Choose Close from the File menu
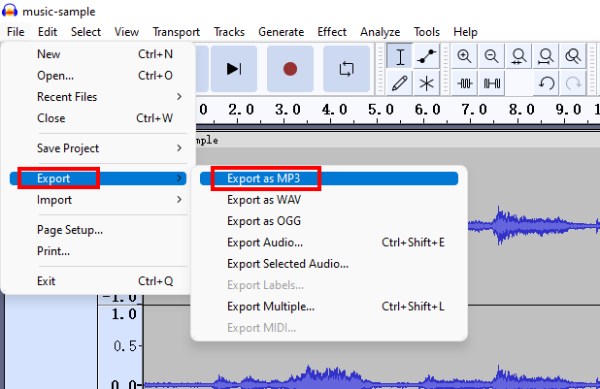This screenshot has height=389, width=600. 98,118
